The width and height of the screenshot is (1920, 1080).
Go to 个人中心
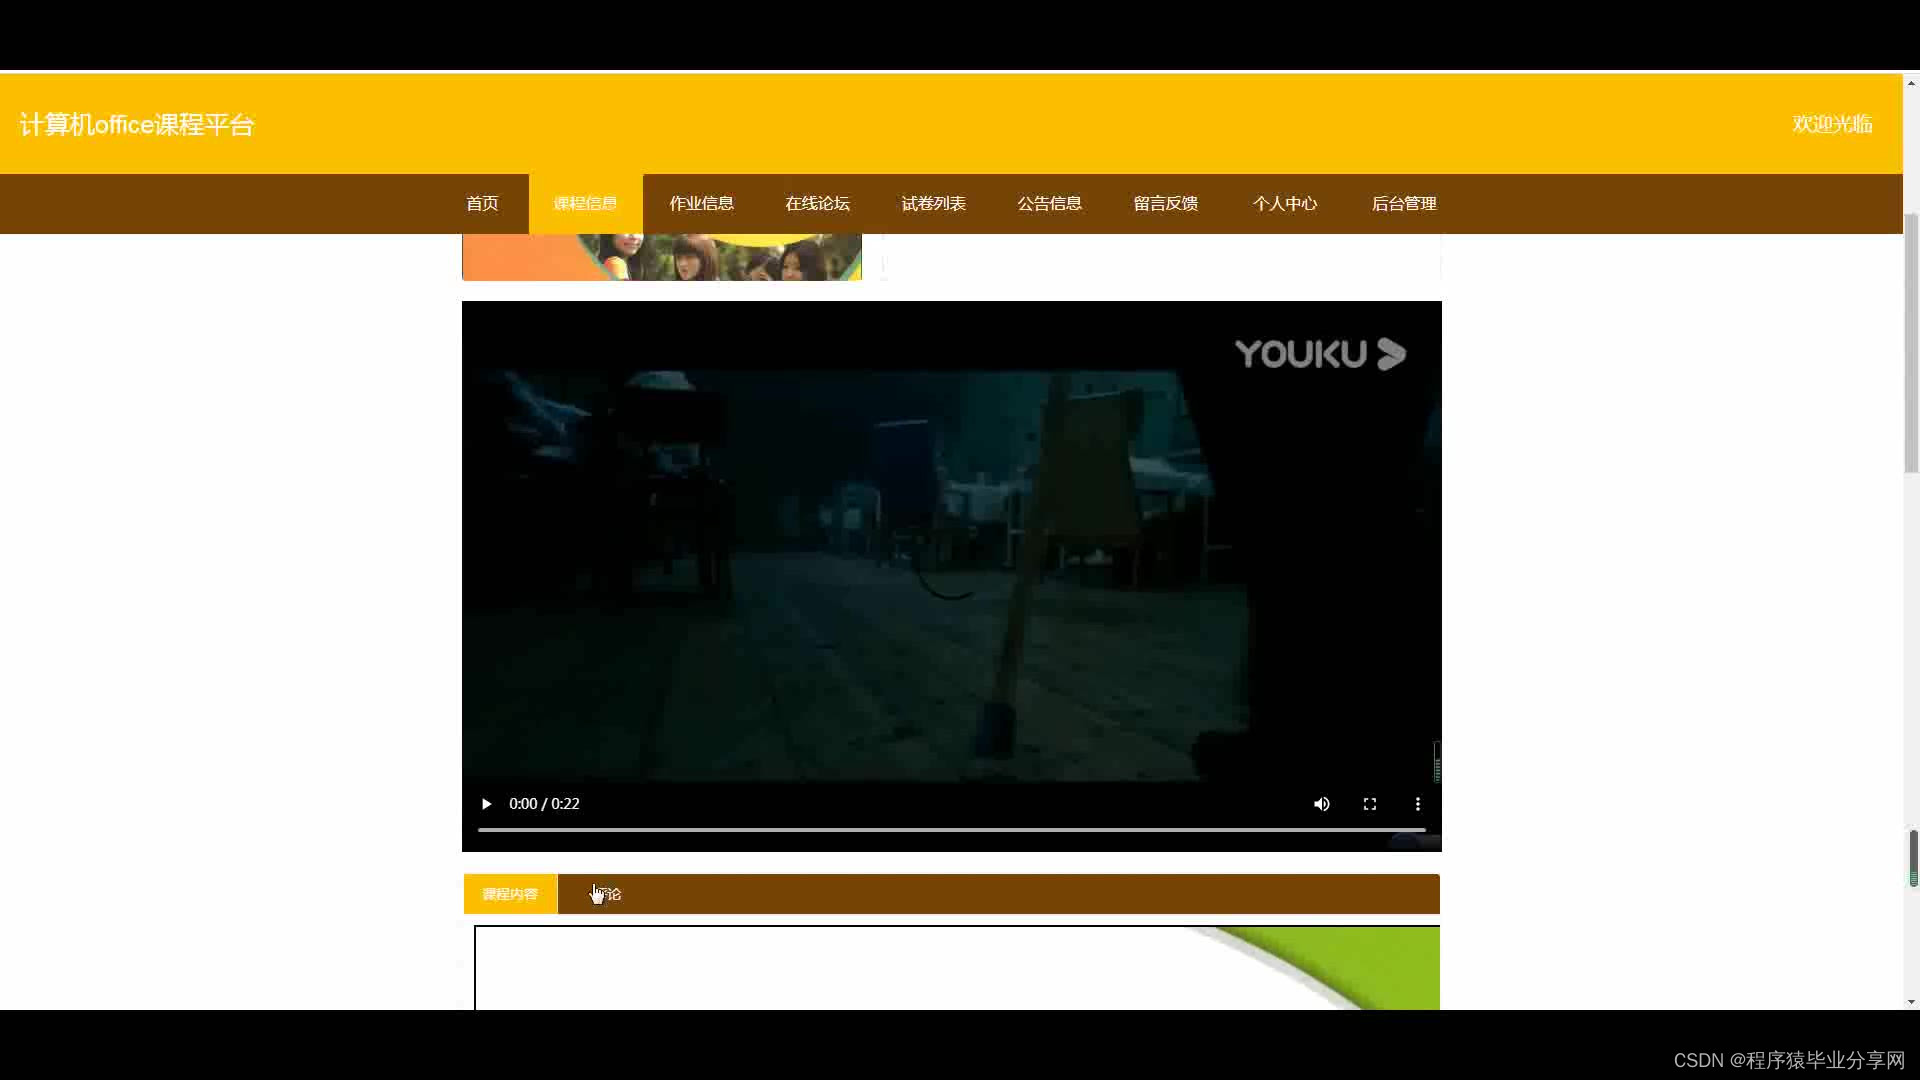click(x=1284, y=204)
